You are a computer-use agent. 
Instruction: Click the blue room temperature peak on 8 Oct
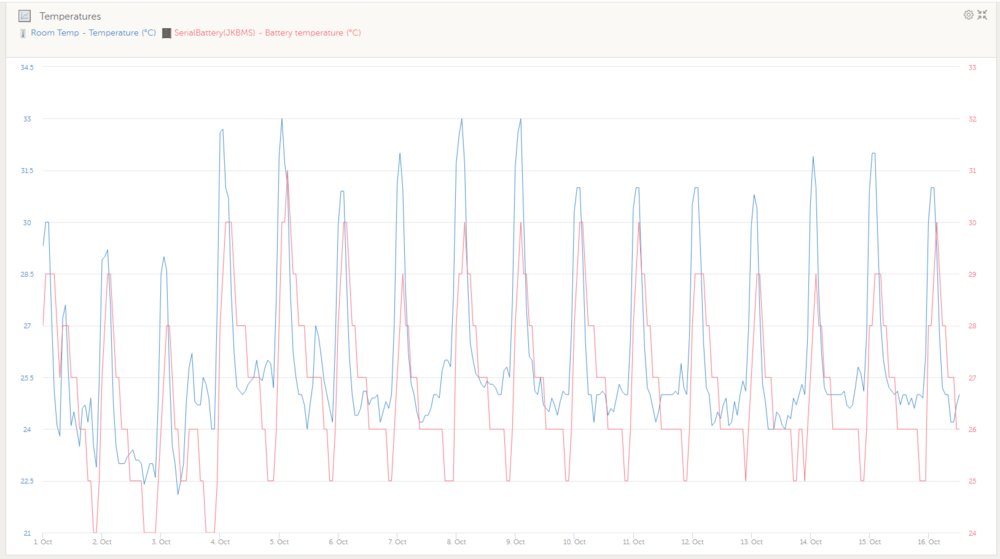point(461,119)
